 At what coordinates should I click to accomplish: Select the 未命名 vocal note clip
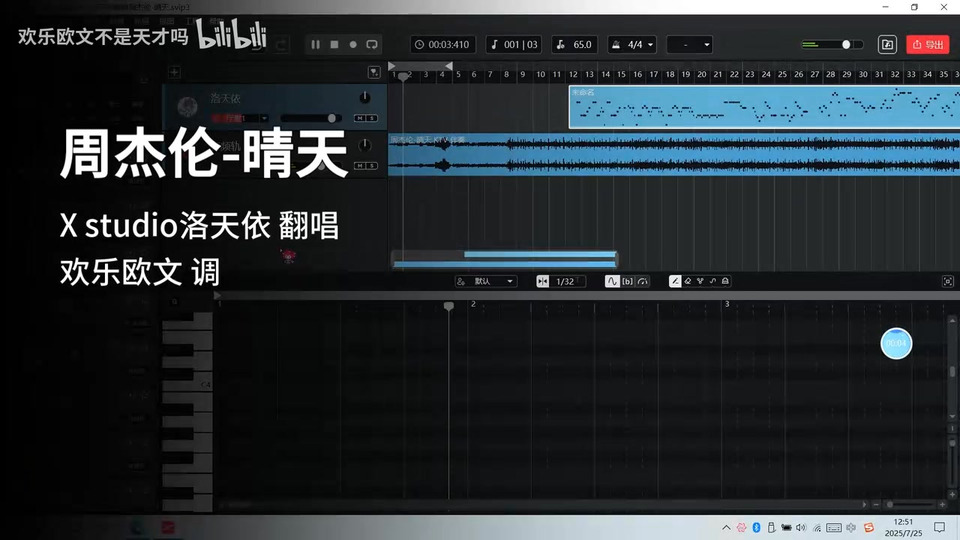(764, 107)
